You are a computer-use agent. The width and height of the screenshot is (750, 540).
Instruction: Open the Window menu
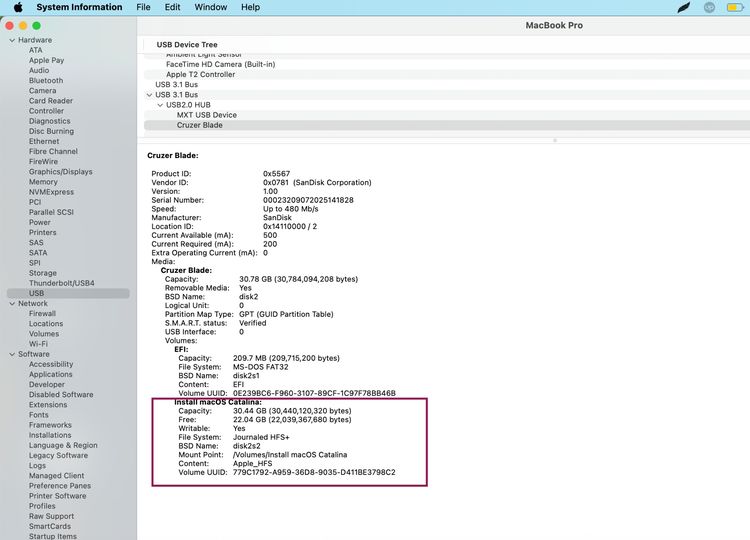tap(210, 7)
